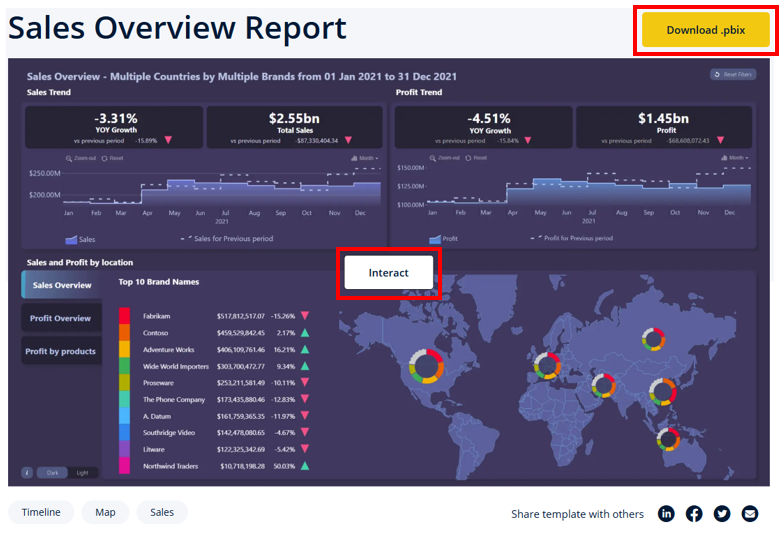Click the Interact button over the report

[389, 273]
